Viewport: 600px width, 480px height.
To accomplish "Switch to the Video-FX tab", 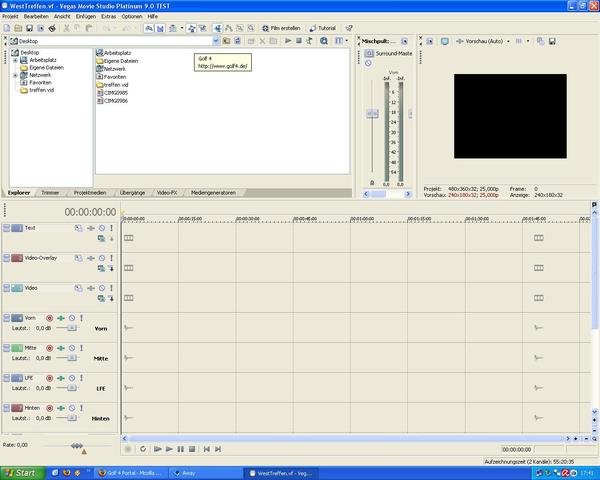I will point(167,193).
